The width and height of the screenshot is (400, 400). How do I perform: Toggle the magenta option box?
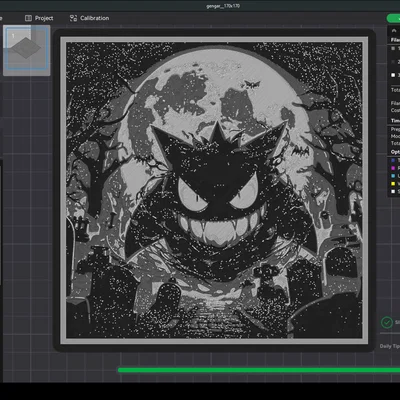coord(393,168)
